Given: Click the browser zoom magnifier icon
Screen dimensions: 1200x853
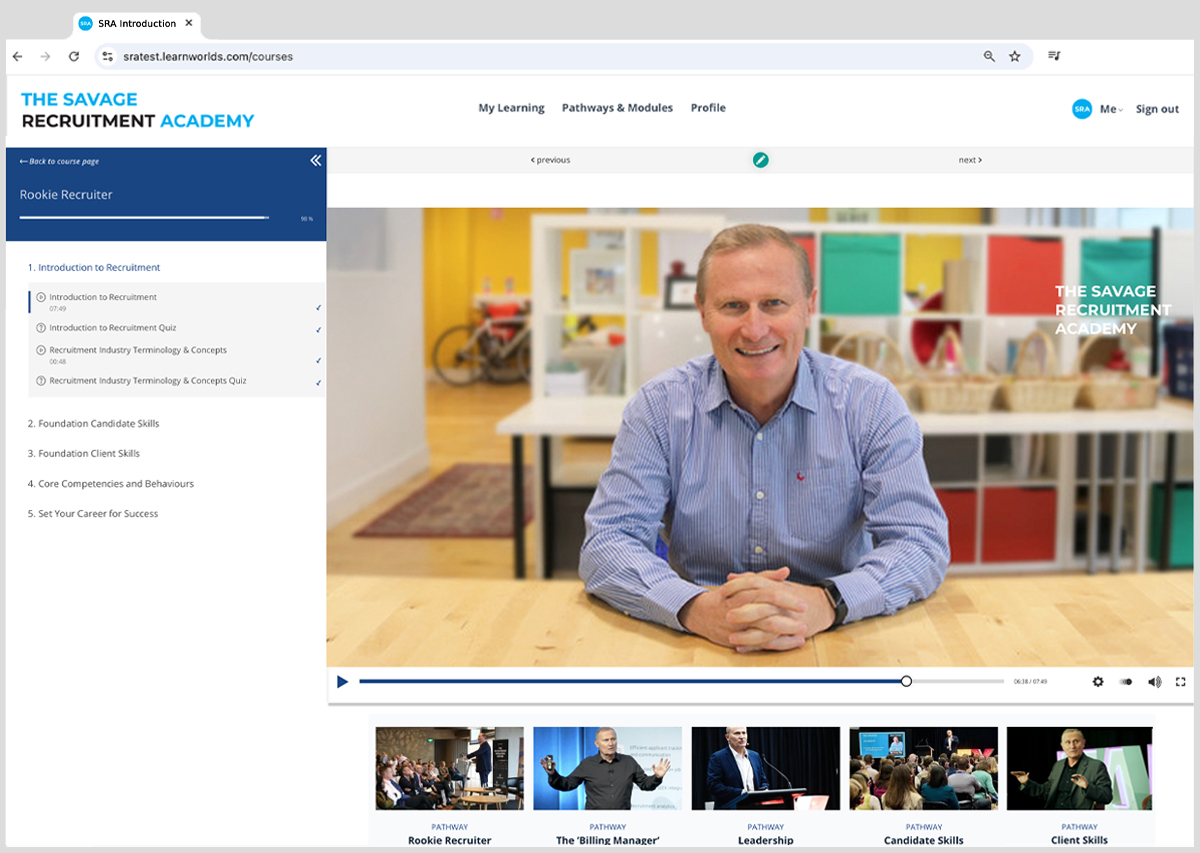Looking at the screenshot, I should (989, 57).
